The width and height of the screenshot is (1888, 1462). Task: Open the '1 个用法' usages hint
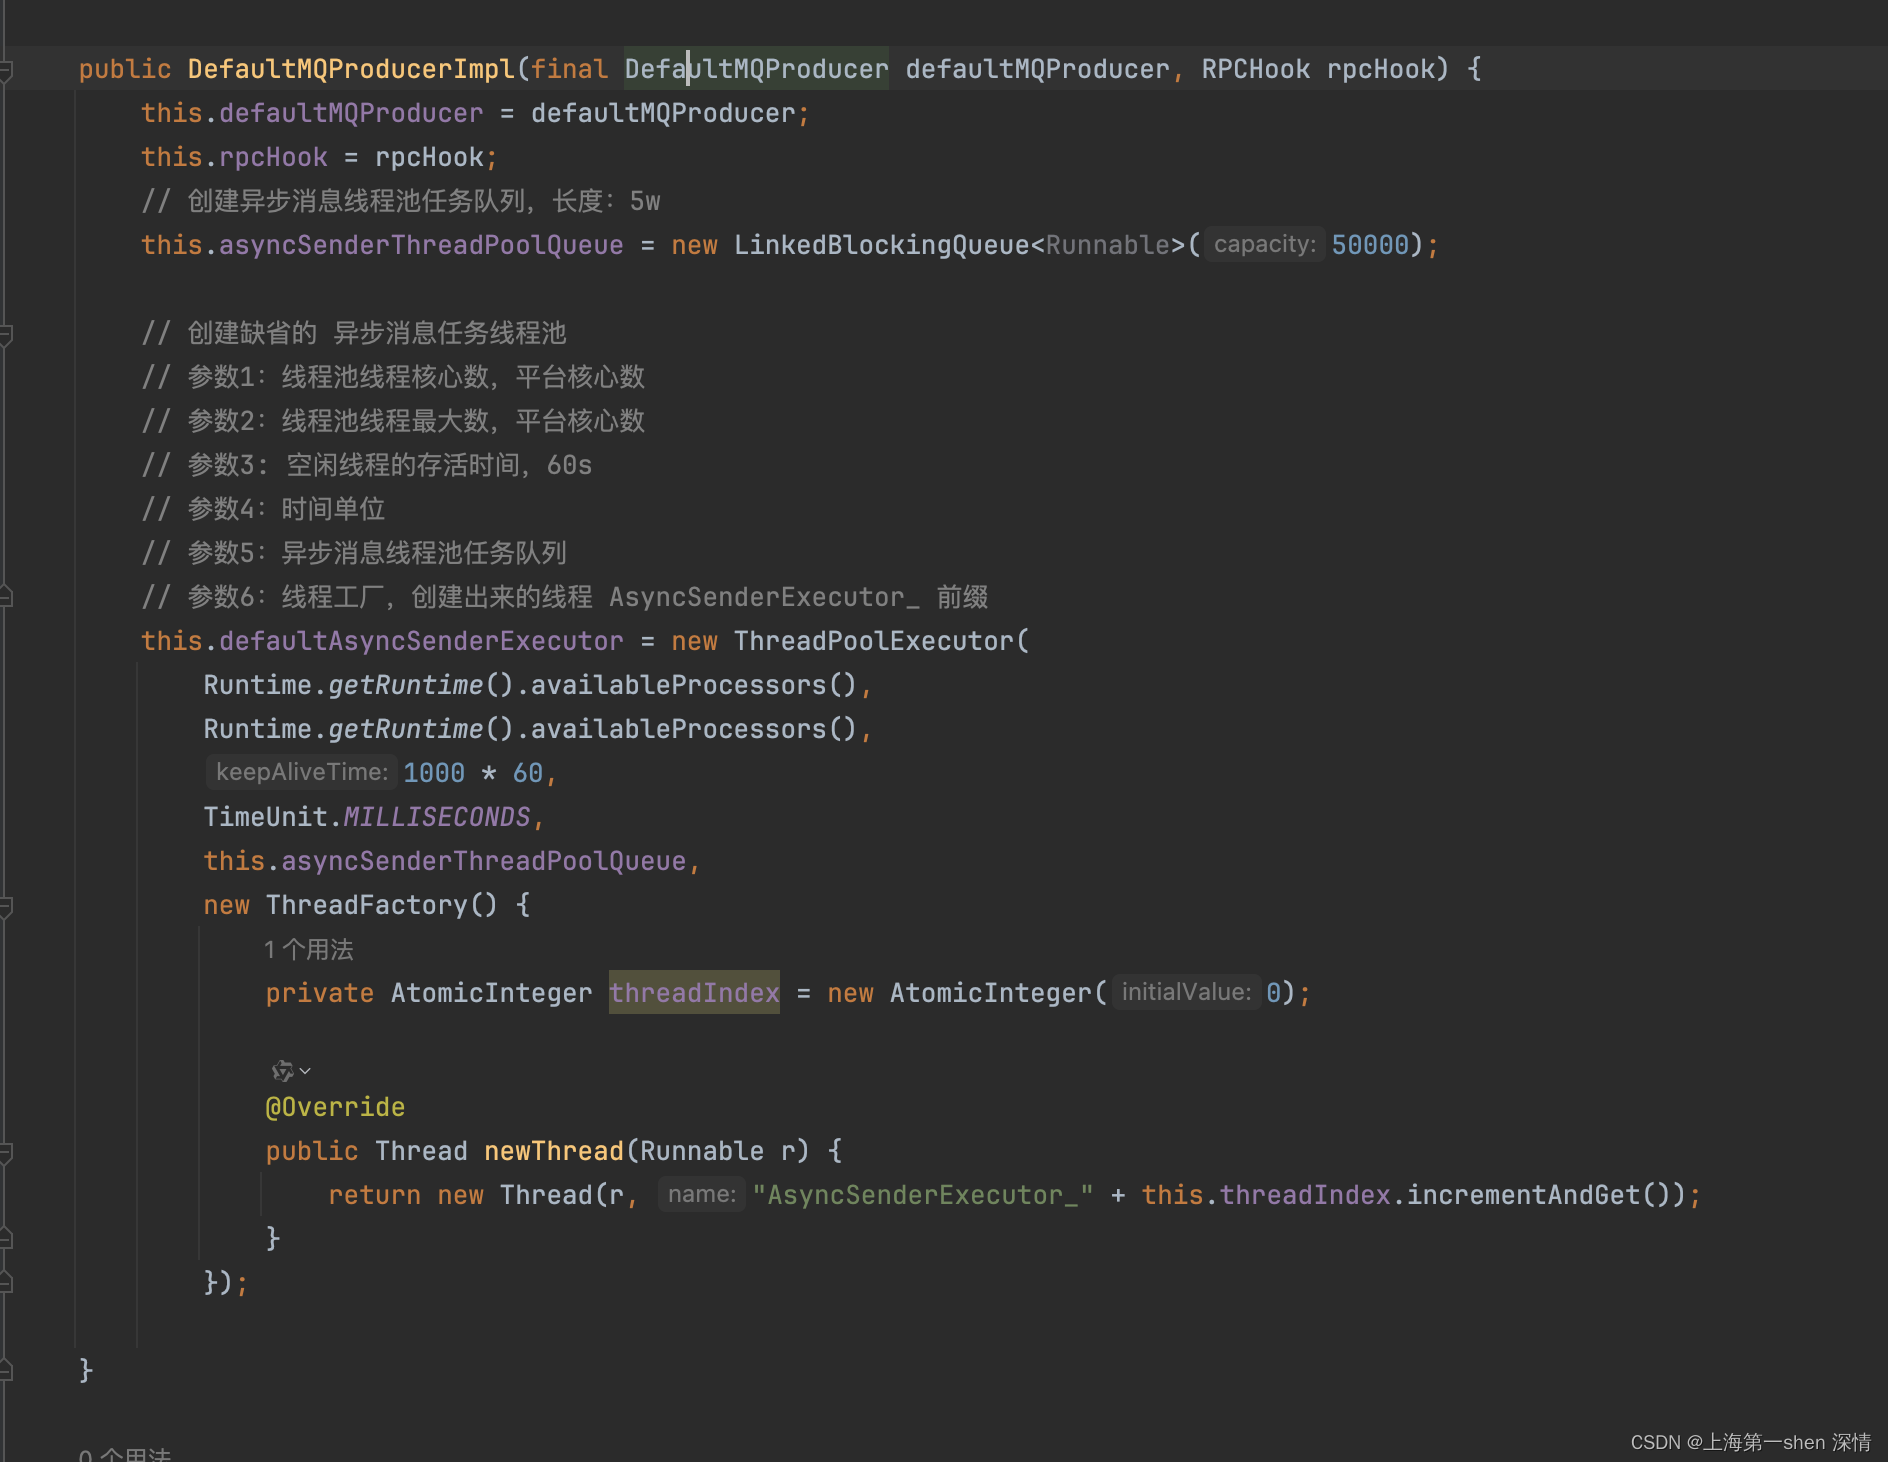tap(308, 949)
